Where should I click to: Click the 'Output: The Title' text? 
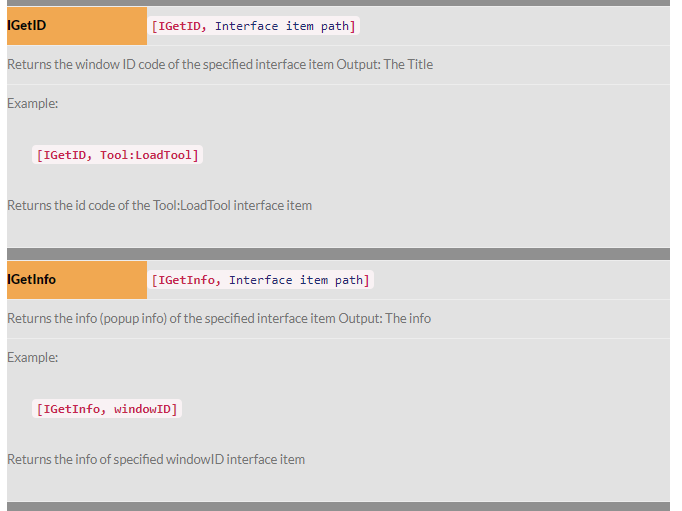(x=385, y=64)
